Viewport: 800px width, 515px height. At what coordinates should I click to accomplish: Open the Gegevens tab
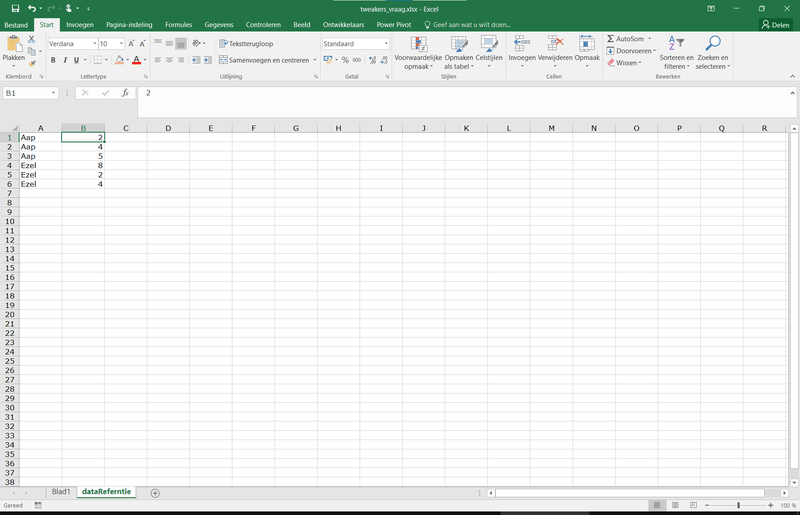(219, 24)
